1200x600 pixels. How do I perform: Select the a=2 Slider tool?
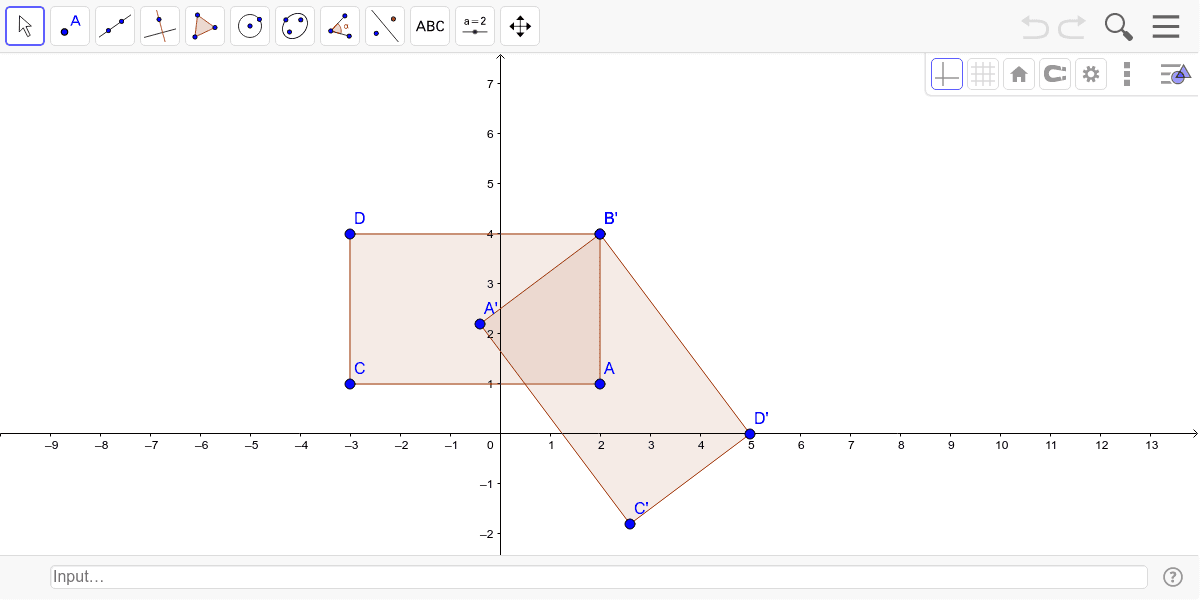(x=475, y=26)
